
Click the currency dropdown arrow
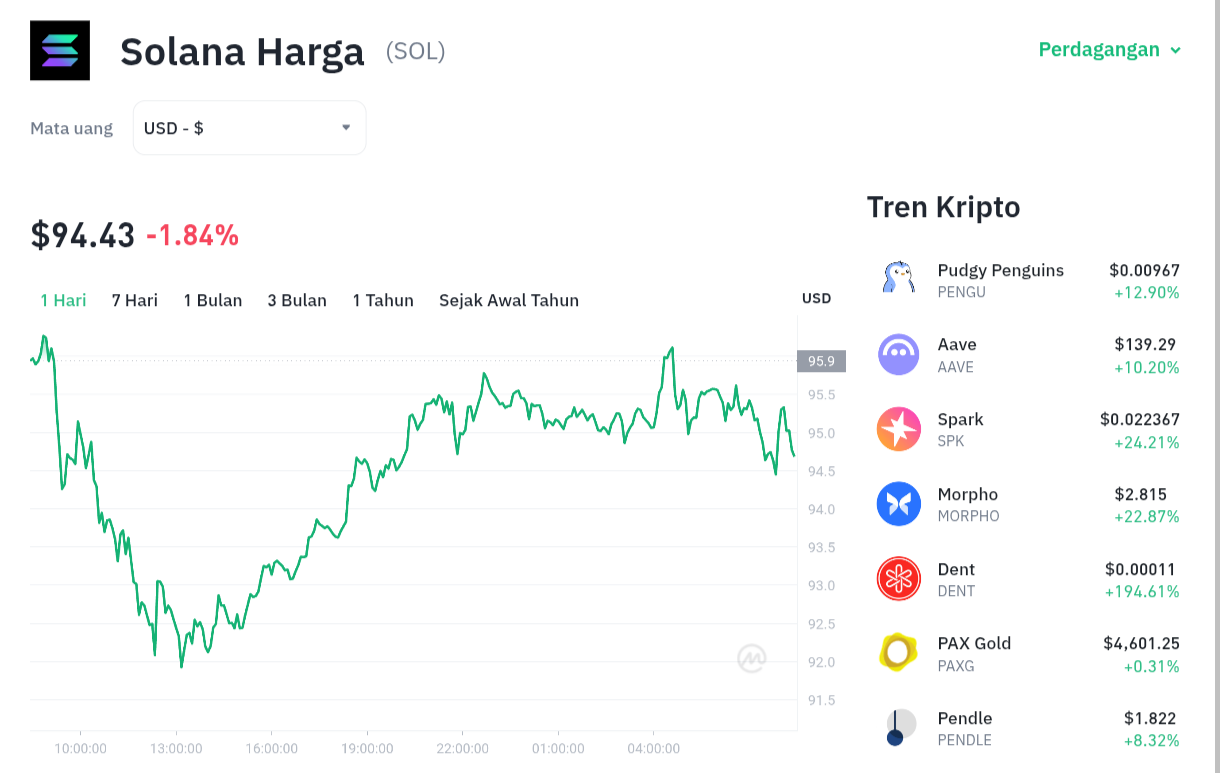(x=346, y=128)
